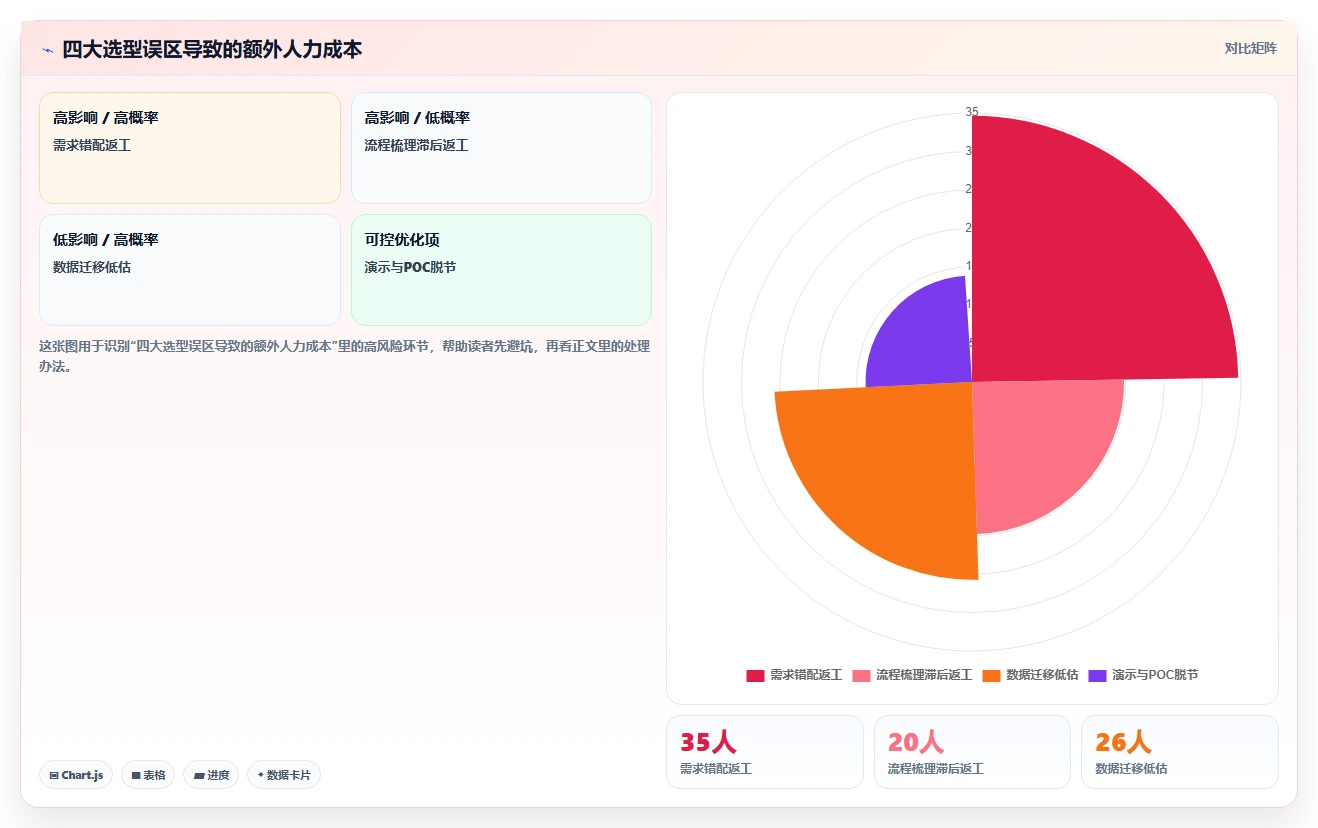Click the 26人 stat card
The image size is (1318, 828).
tap(1180, 752)
